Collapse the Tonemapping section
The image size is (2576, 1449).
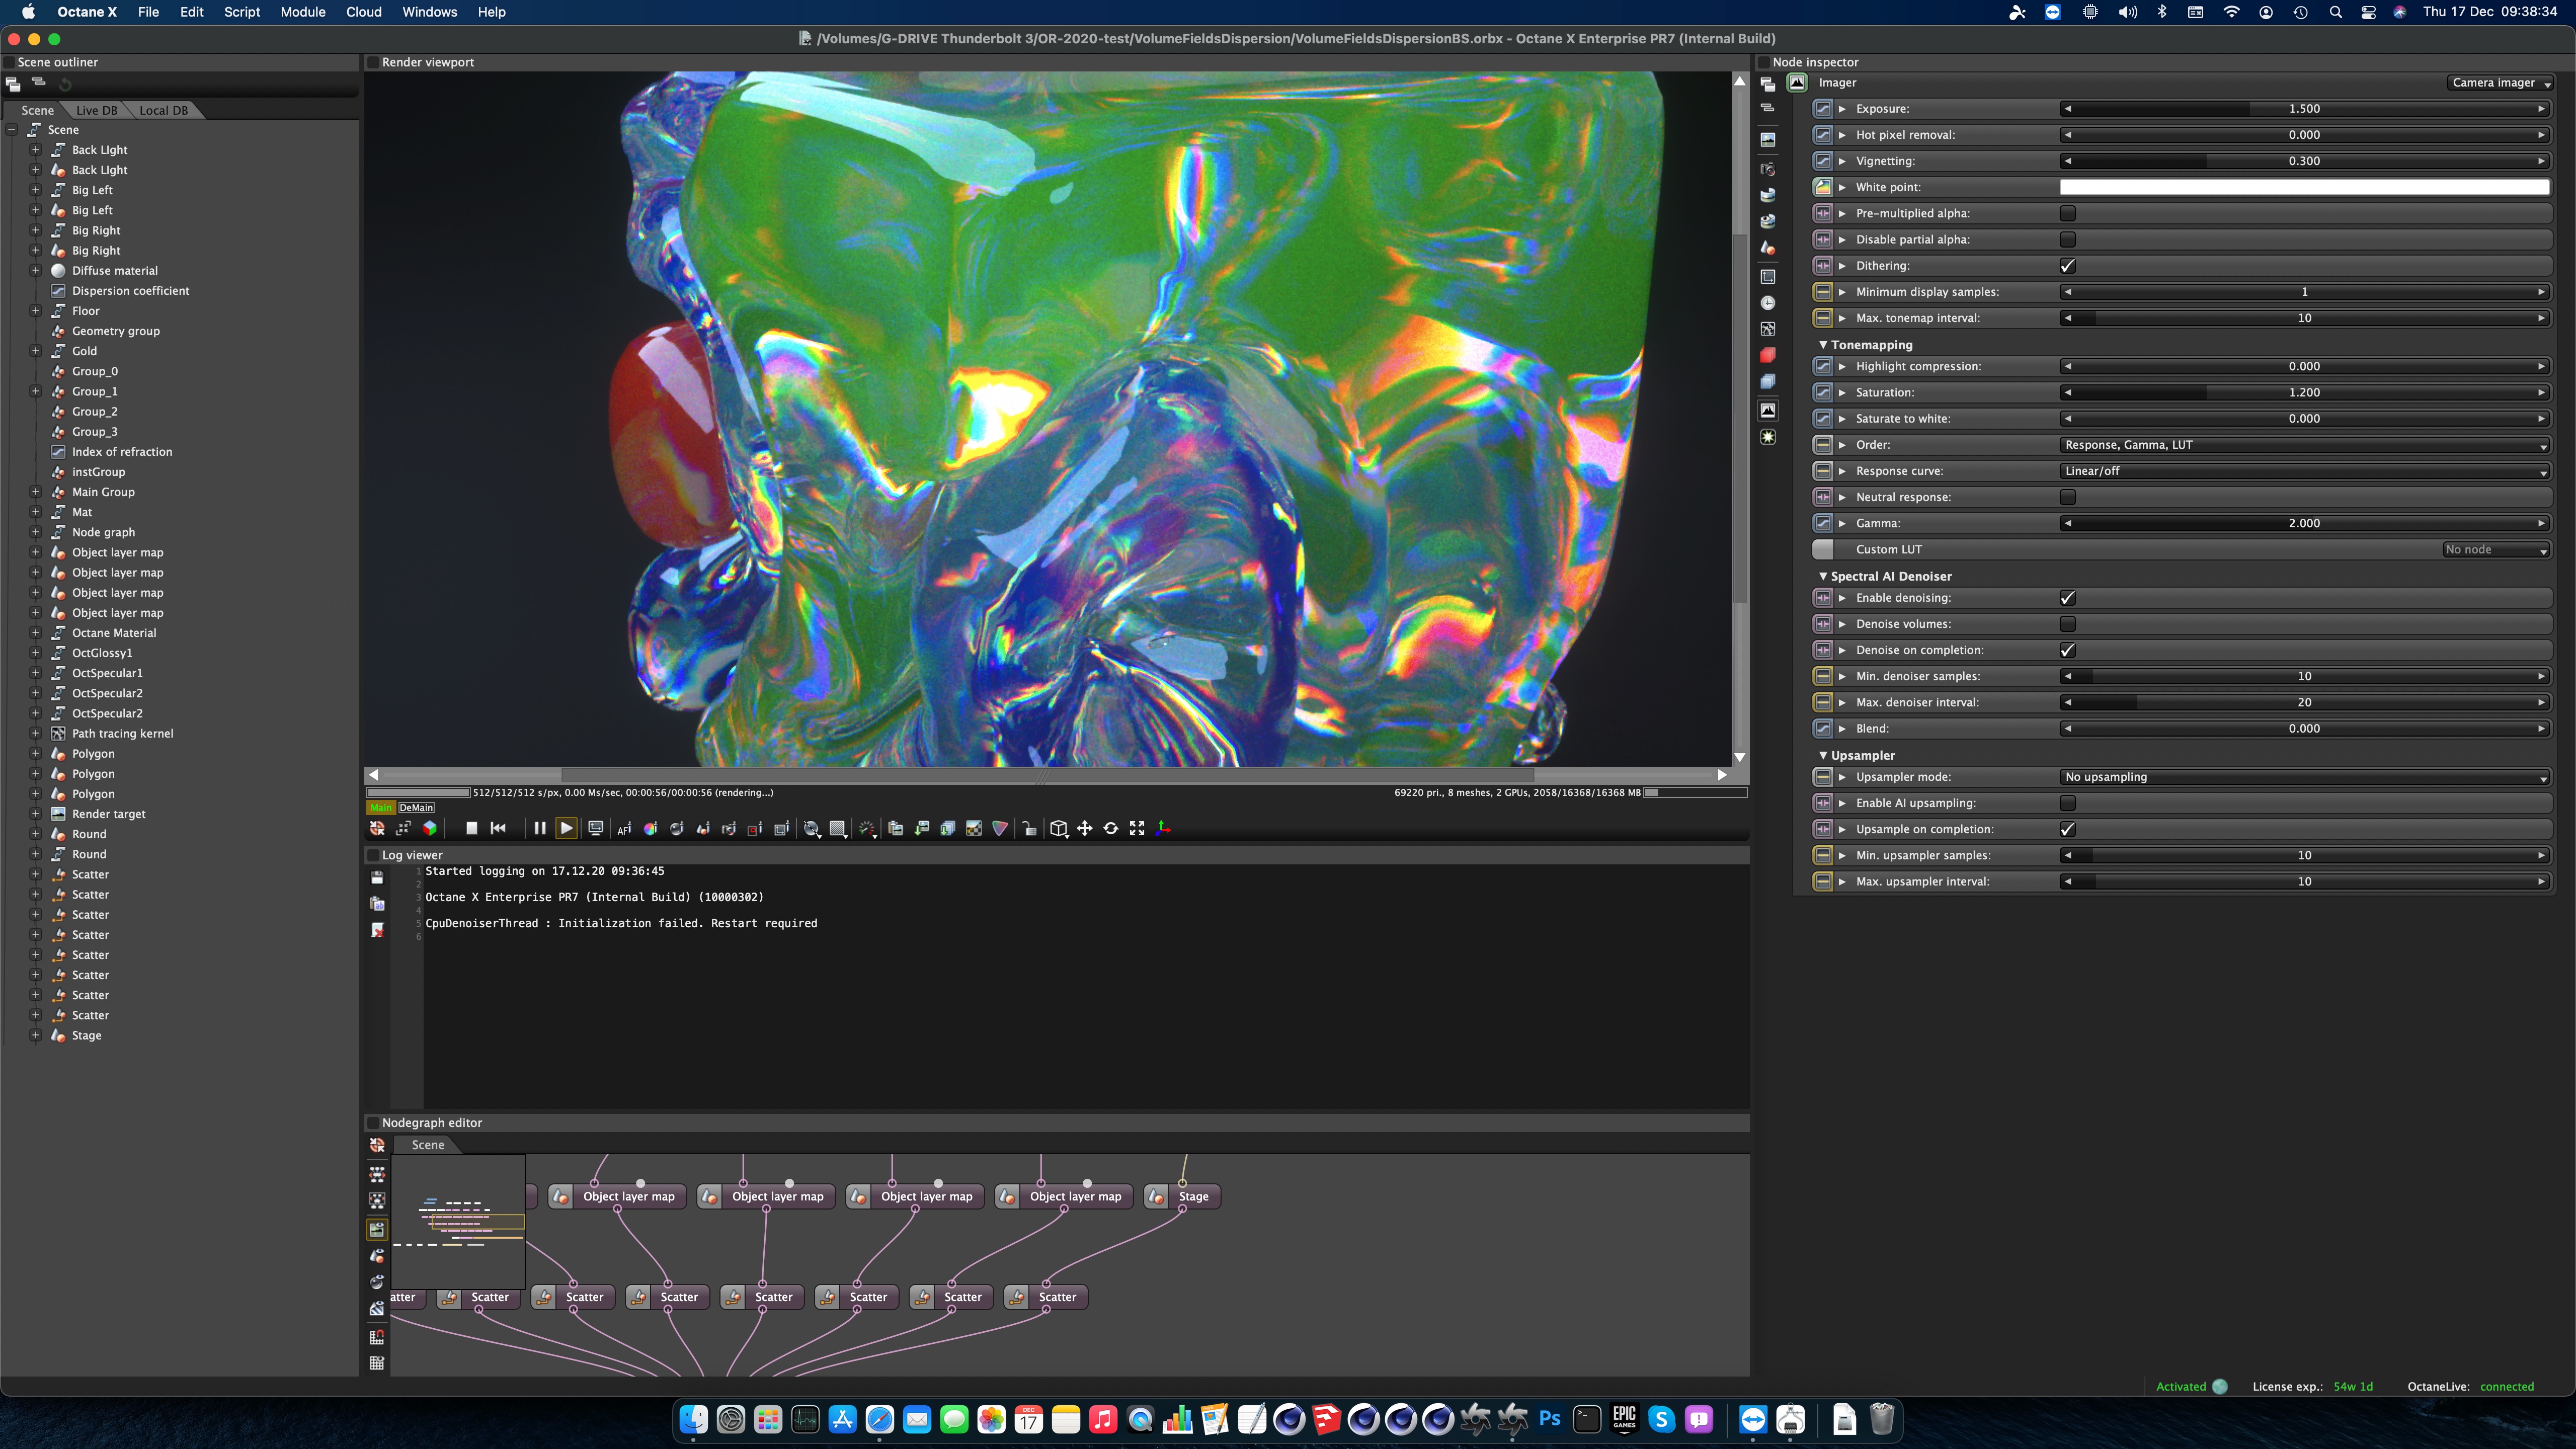tap(1823, 345)
